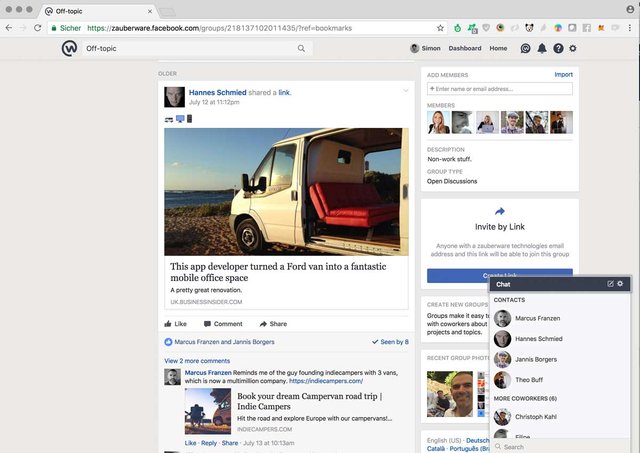The image size is (640, 453).
Task: Expand View 2 more comments
Action: [x=197, y=361]
